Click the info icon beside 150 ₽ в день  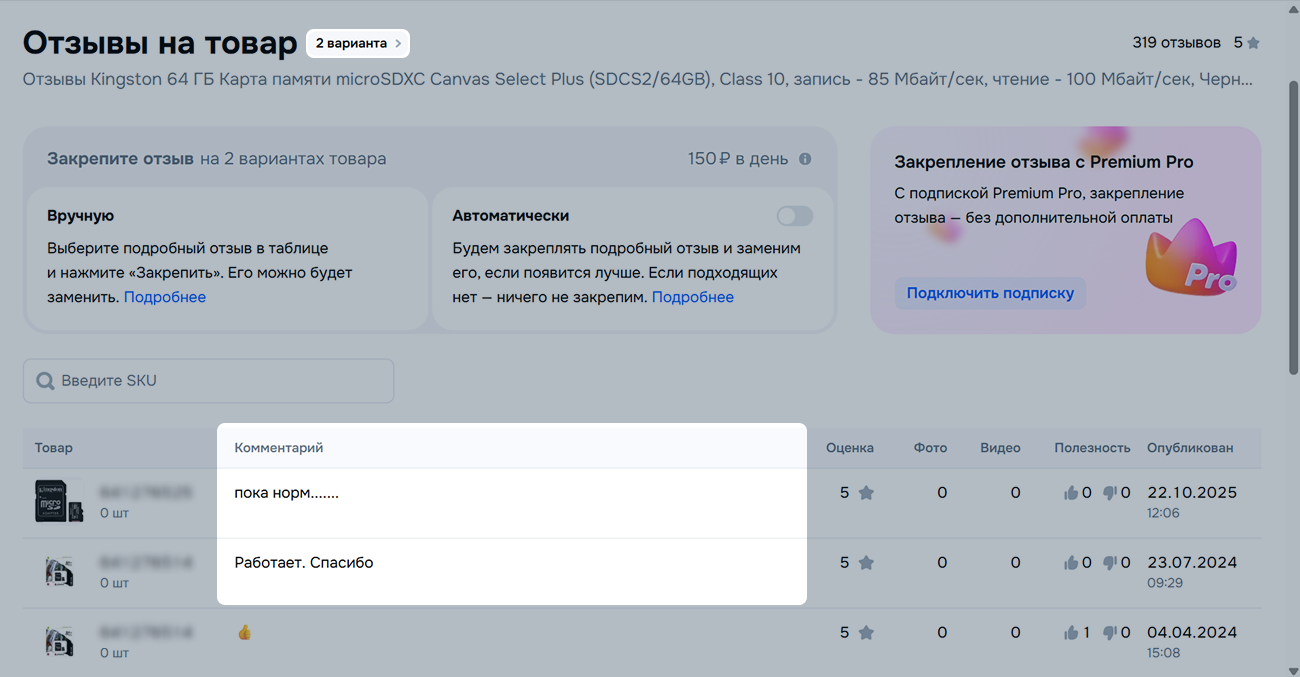tap(805, 159)
